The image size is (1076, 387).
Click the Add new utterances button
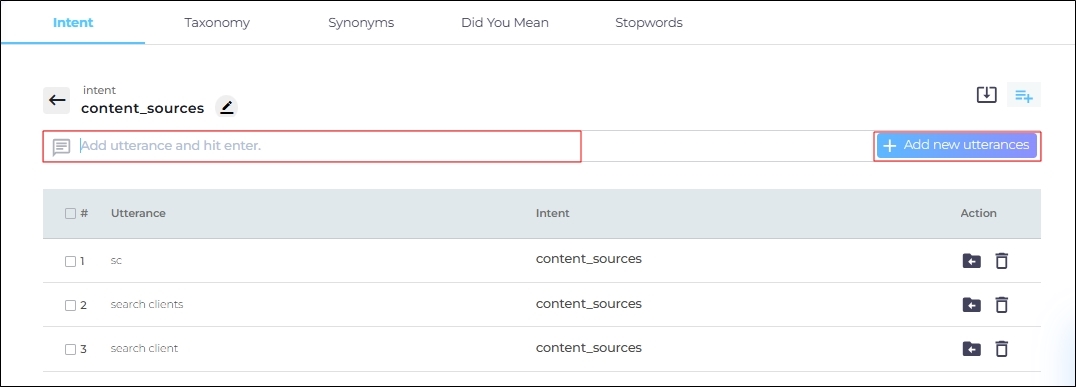(957, 145)
